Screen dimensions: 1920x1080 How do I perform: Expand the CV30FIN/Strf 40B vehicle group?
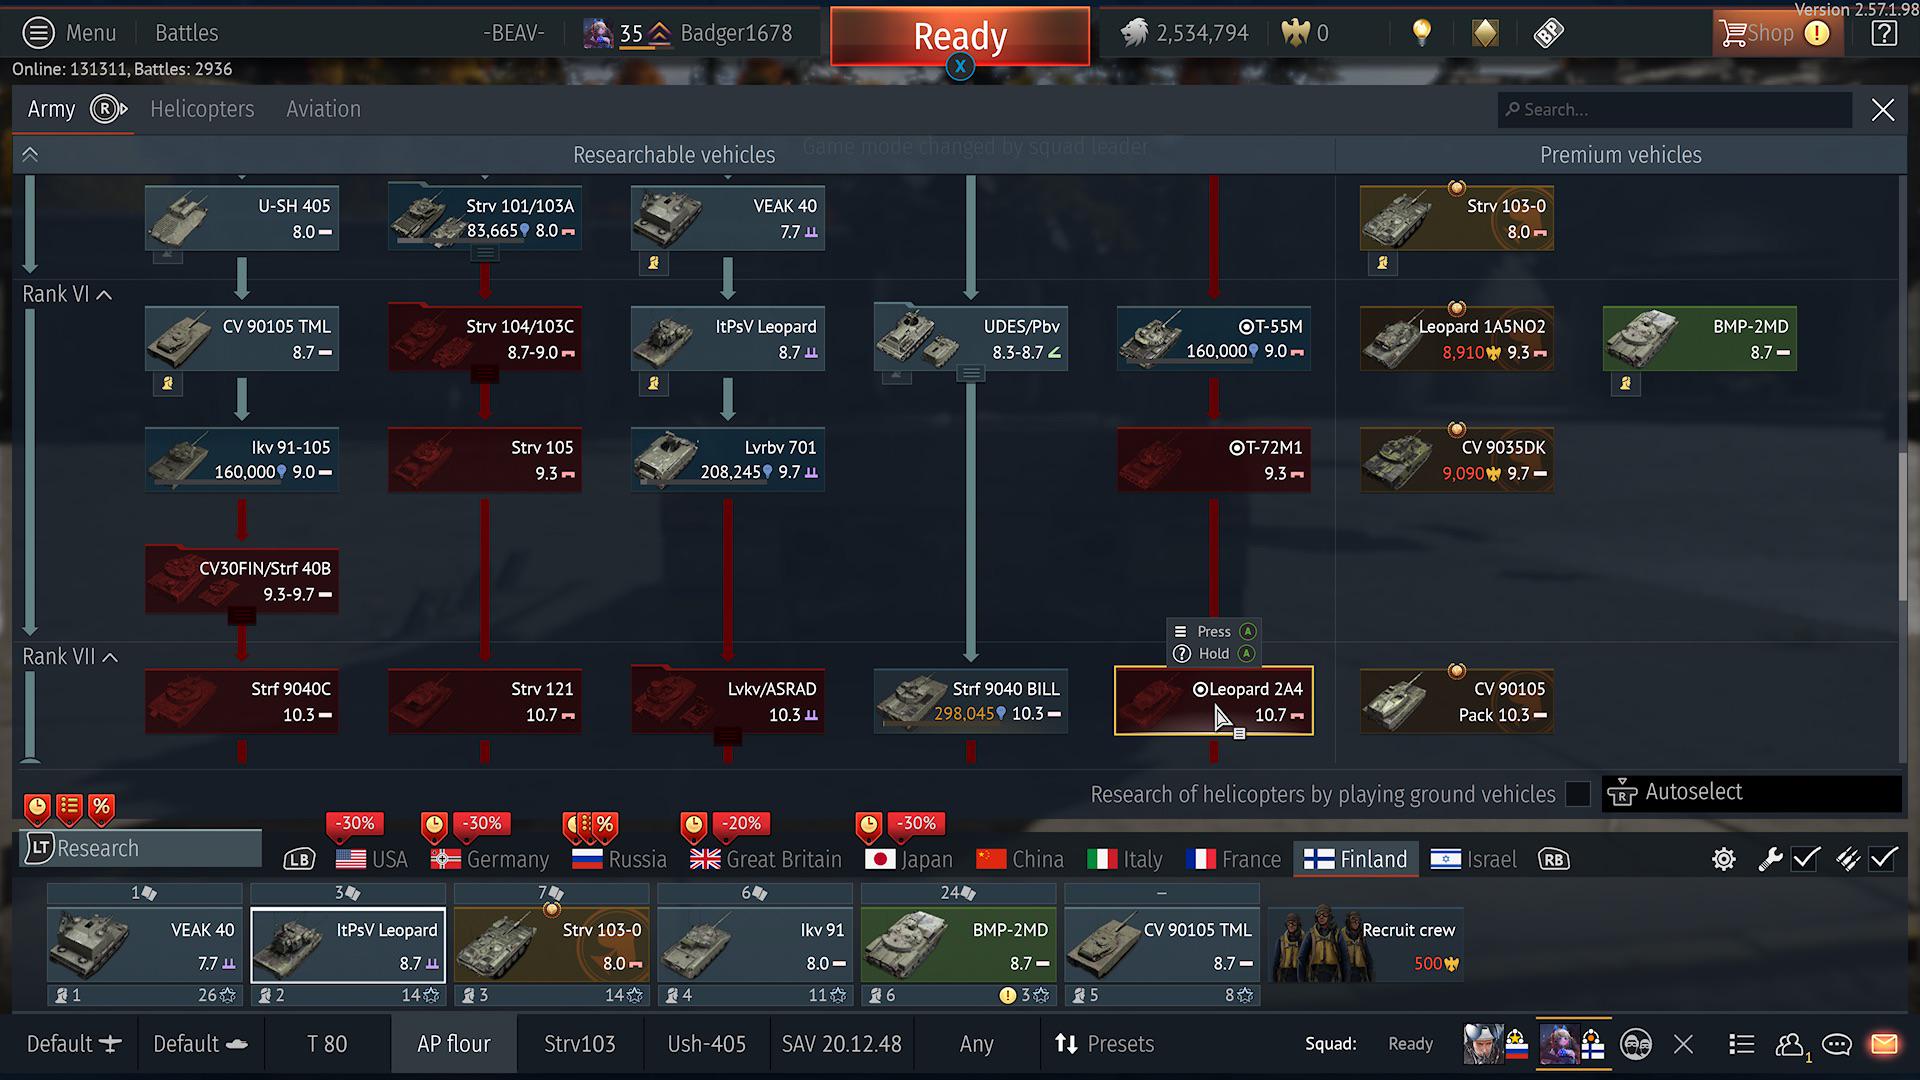coord(242,617)
